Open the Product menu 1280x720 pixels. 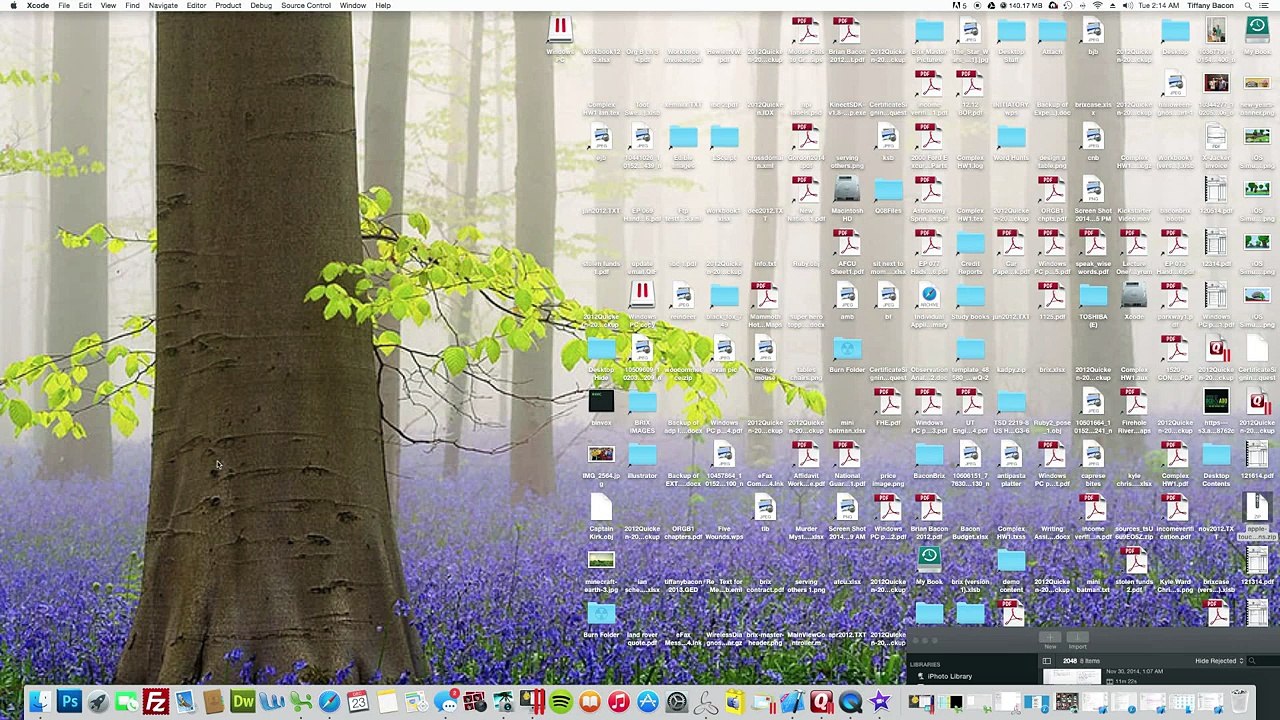[228, 5]
